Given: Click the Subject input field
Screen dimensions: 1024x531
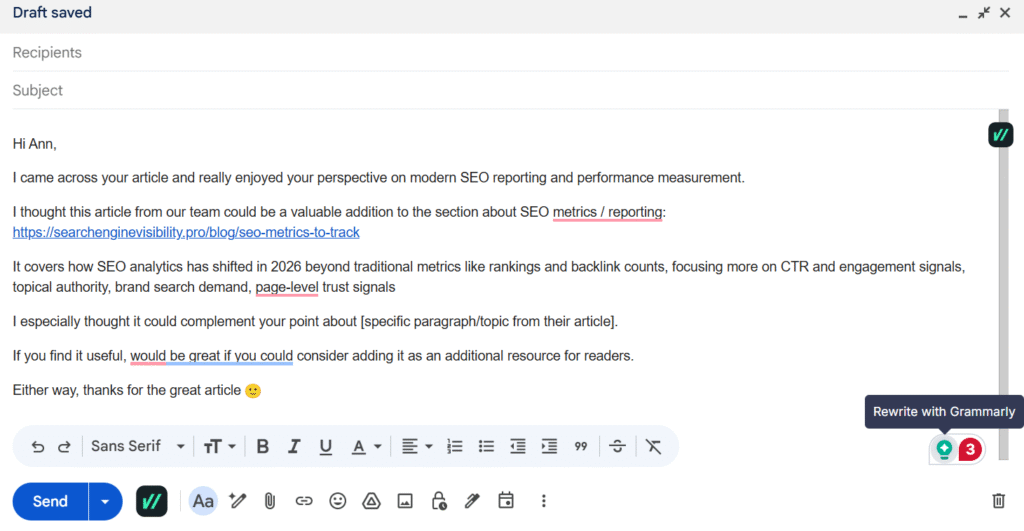Looking at the screenshot, I should [511, 90].
